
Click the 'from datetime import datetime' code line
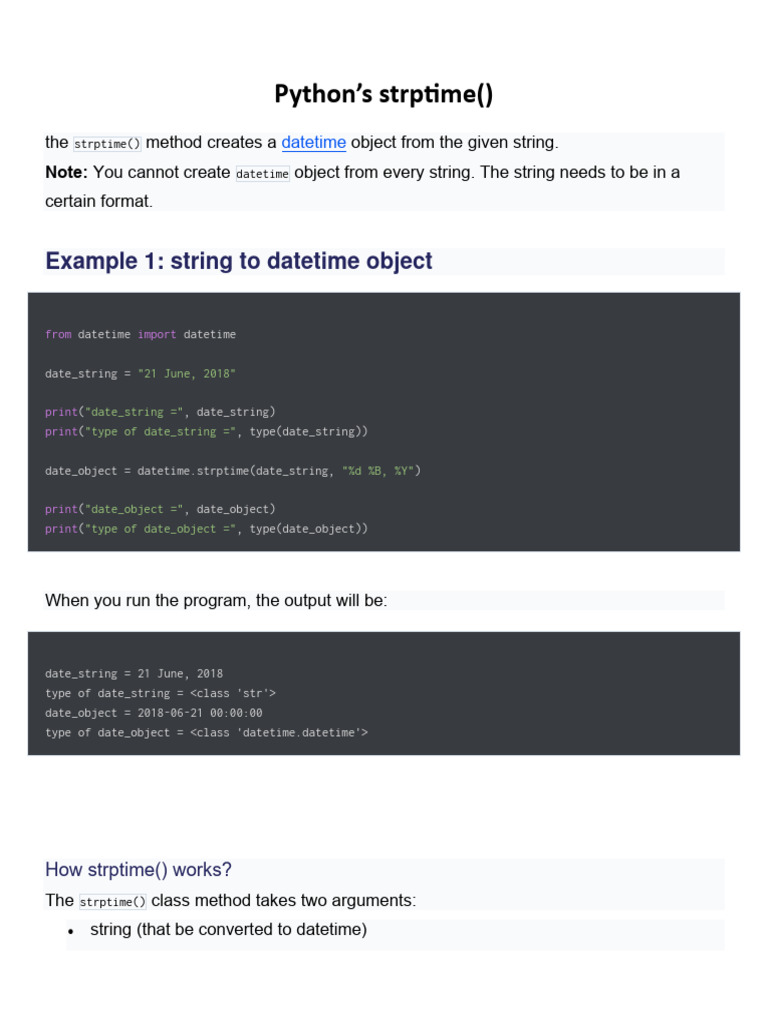140,334
